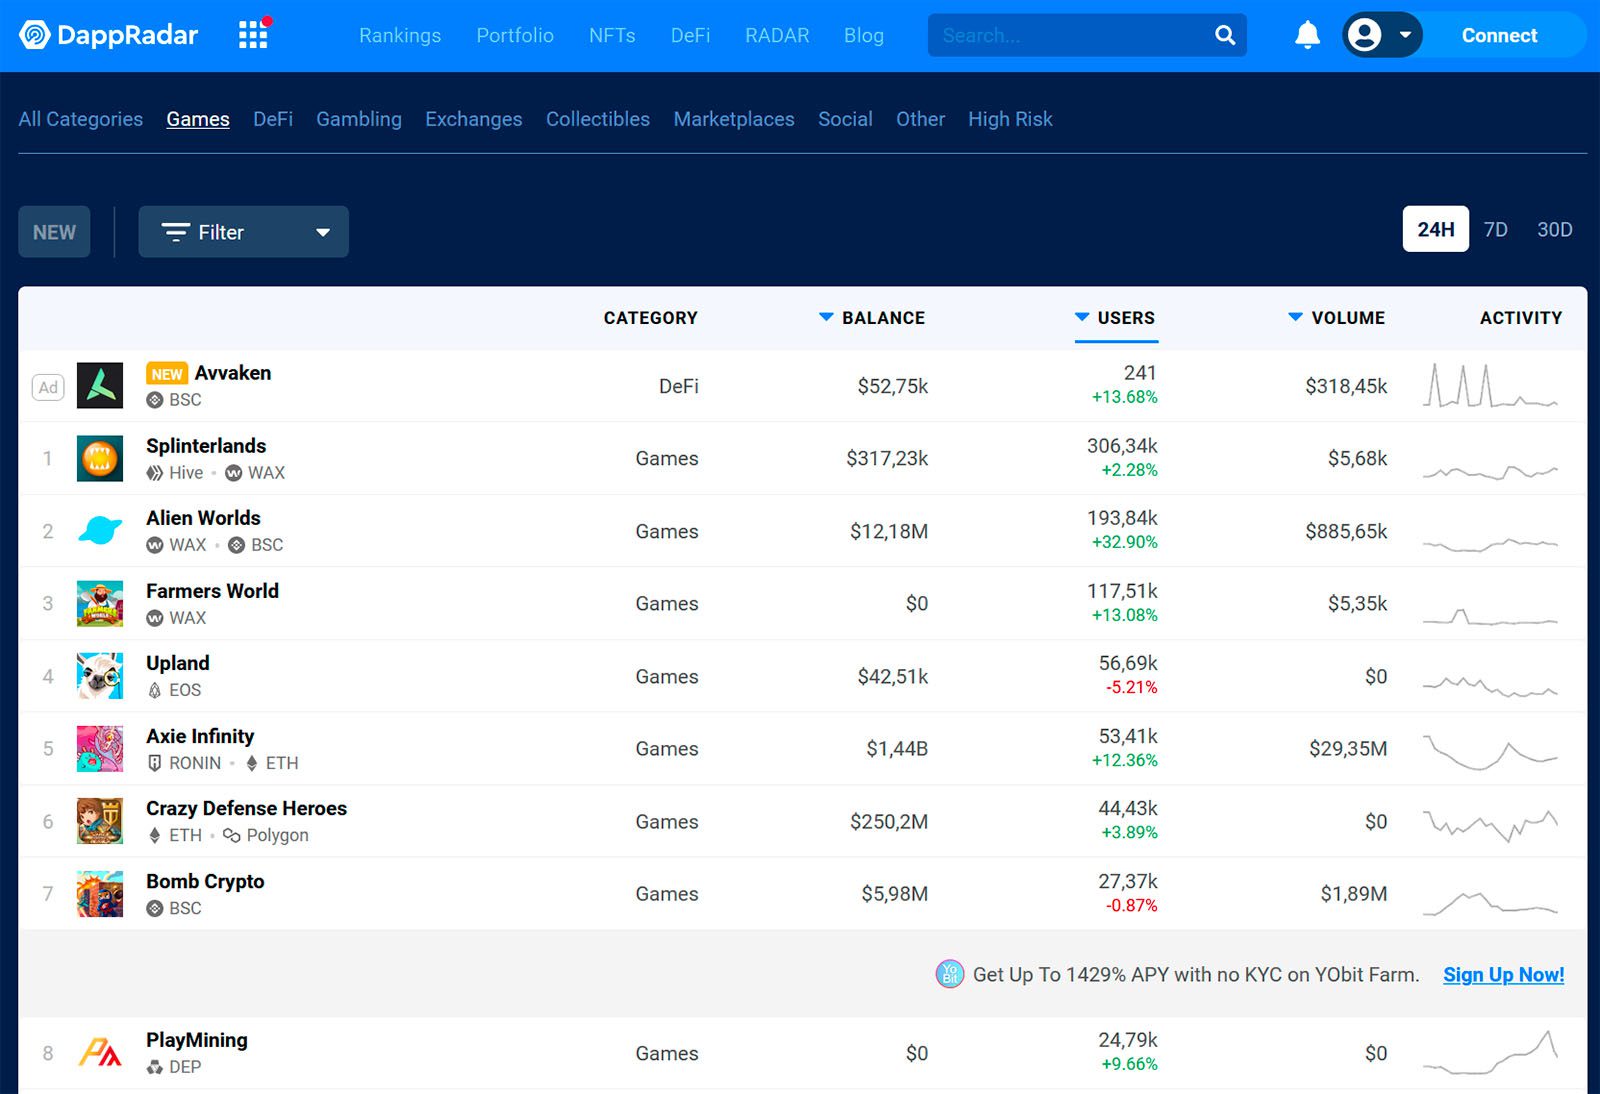Screen dimensions: 1600x1094
Task: Click the Splinterlands app icon
Action: [x=100, y=459]
